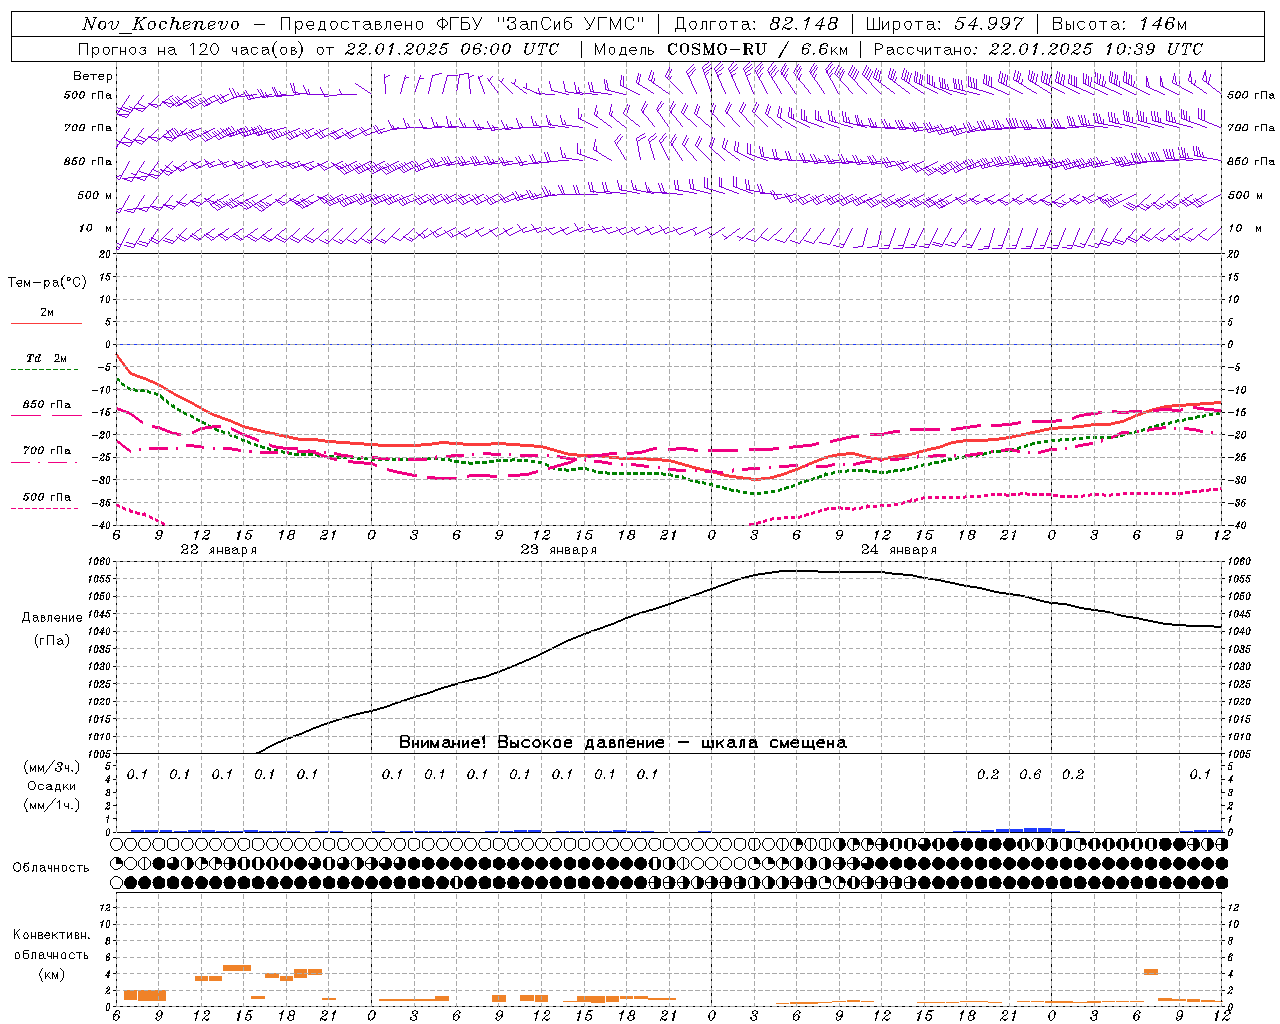Click the 'Конвективн.' convective cloud label
Image resolution: width=1280 pixels, height=1024 pixels.
51,935
